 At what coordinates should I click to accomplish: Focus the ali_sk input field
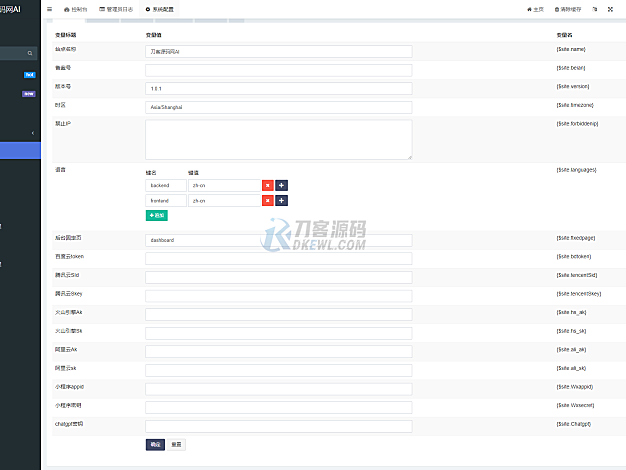[279, 371]
